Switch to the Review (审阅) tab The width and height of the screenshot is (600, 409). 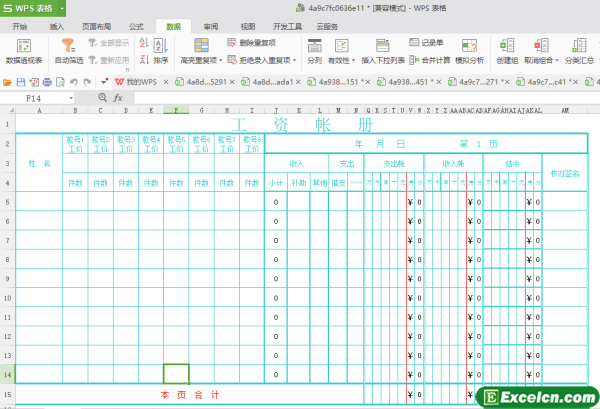[x=211, y=27]
